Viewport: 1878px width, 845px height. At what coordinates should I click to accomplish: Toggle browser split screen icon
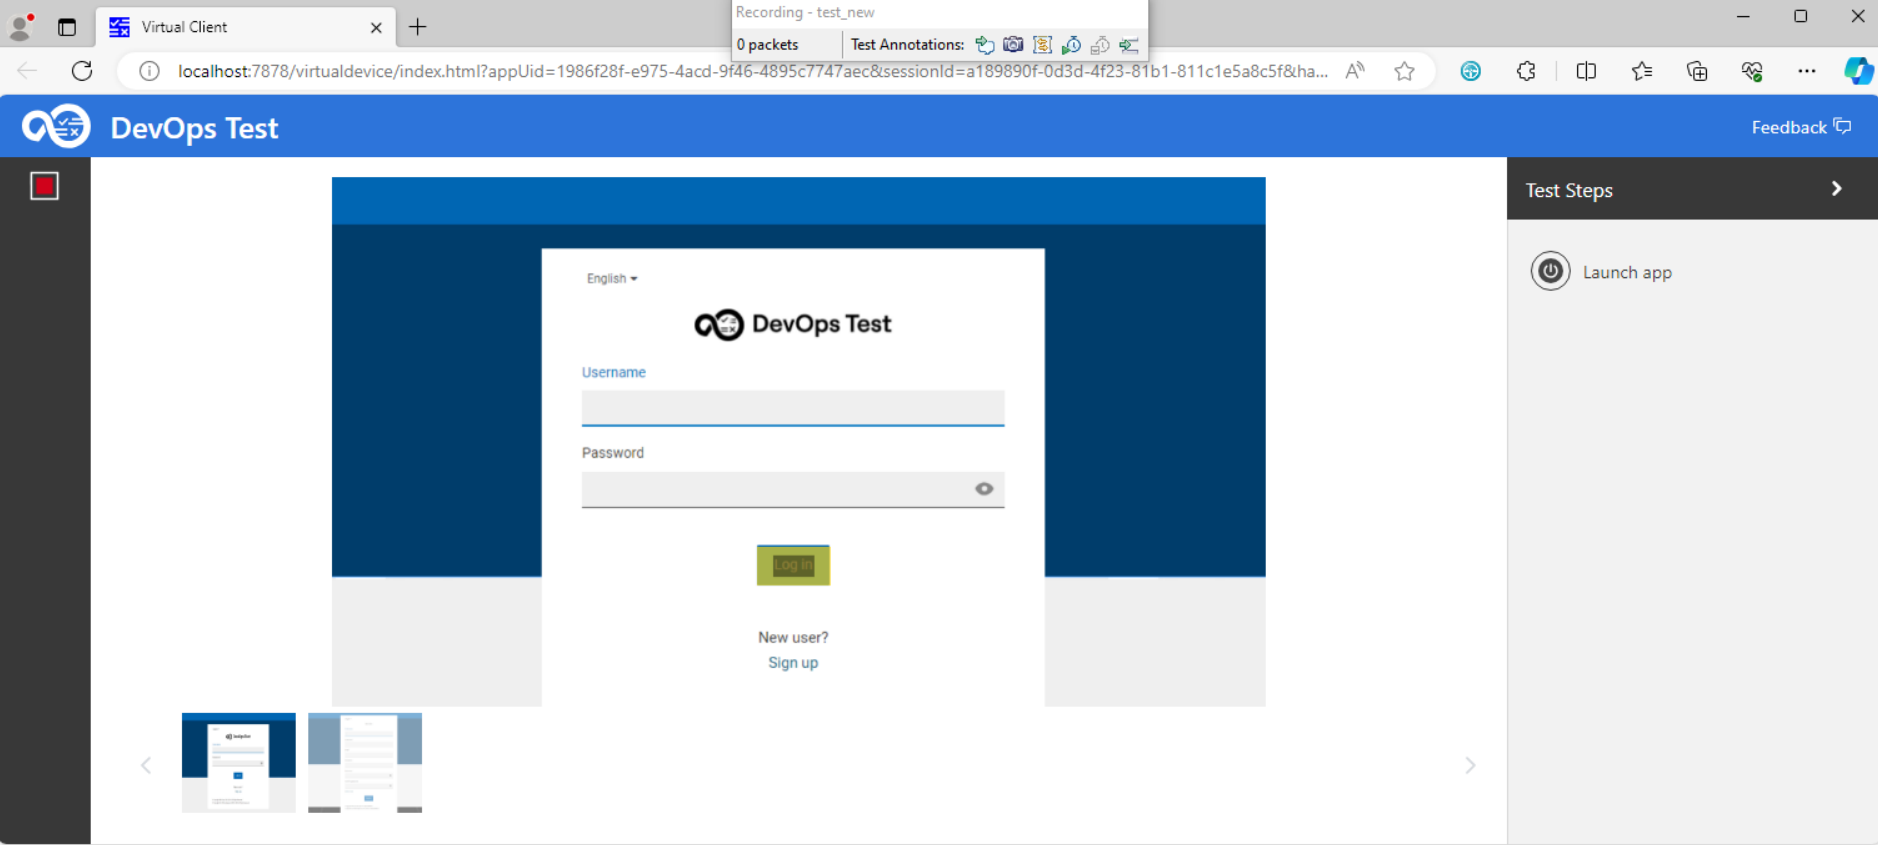pos(1586,71)
